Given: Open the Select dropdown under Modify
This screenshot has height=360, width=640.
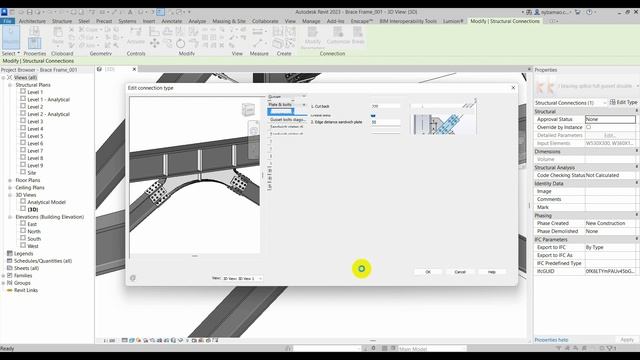Looking at the screenshot, I should [11, 53].
